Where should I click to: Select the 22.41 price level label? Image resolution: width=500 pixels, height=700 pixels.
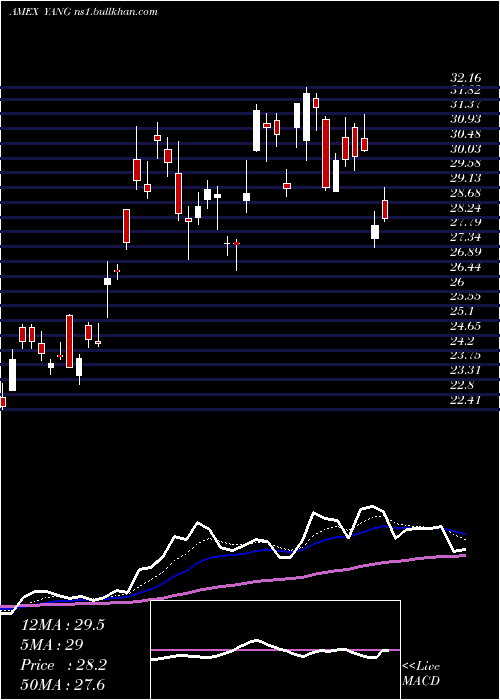(x=466, y=400)
